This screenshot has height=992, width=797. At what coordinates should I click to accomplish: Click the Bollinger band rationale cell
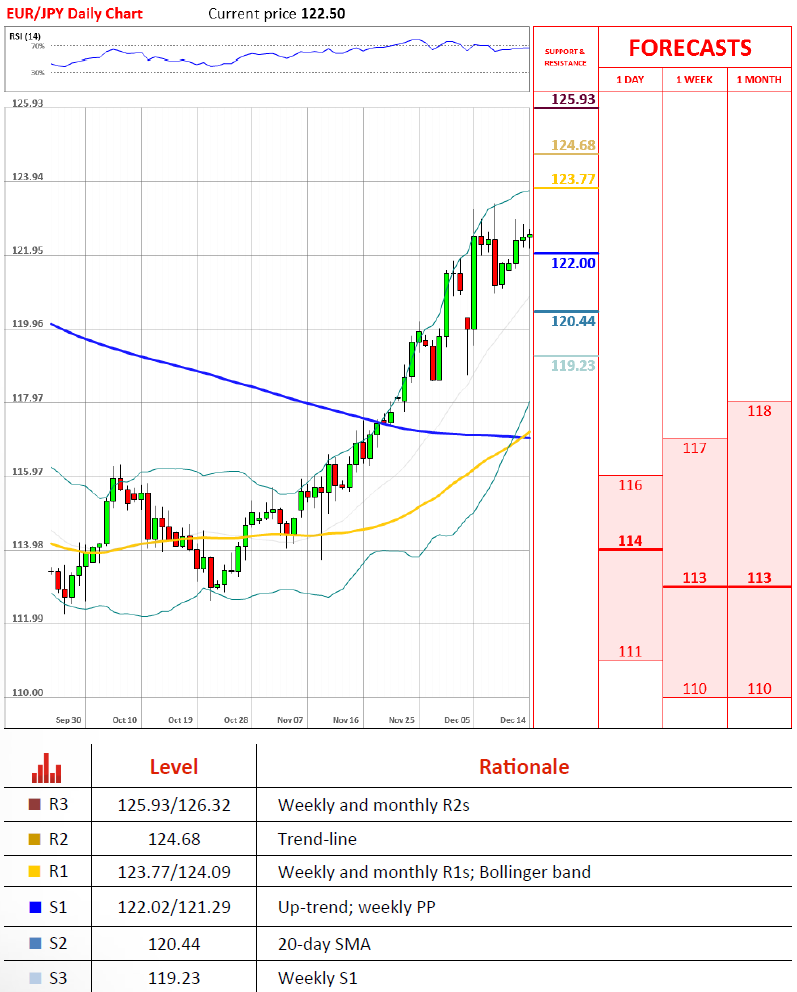tap(435, 872)
